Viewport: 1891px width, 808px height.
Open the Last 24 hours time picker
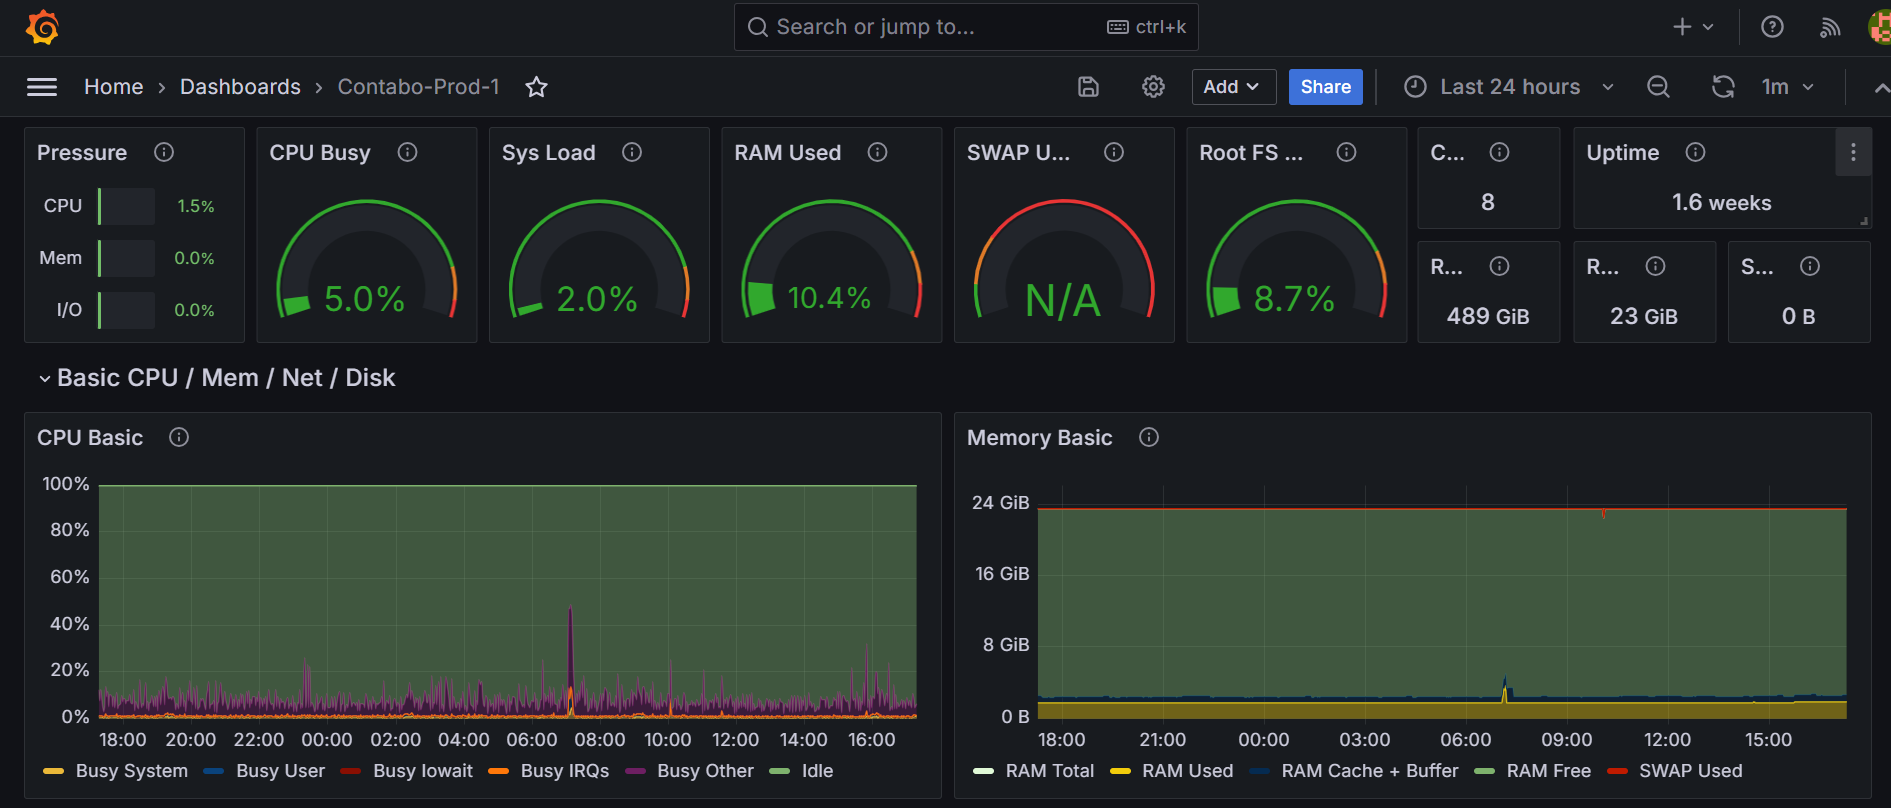(1509, 87)
